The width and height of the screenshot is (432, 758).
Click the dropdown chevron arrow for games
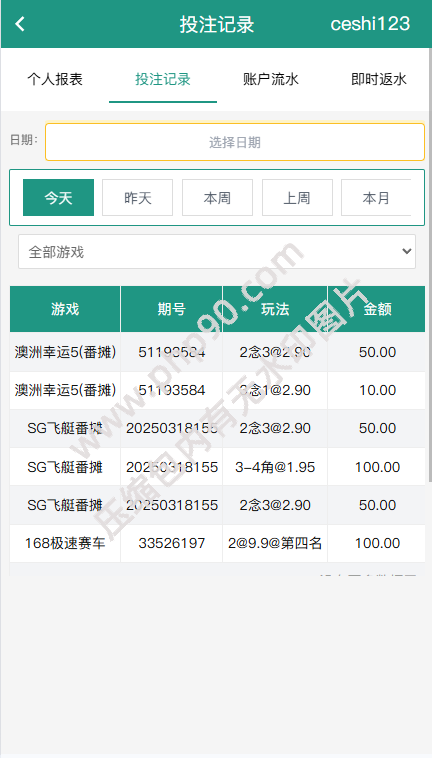click(x=407, y=251)
